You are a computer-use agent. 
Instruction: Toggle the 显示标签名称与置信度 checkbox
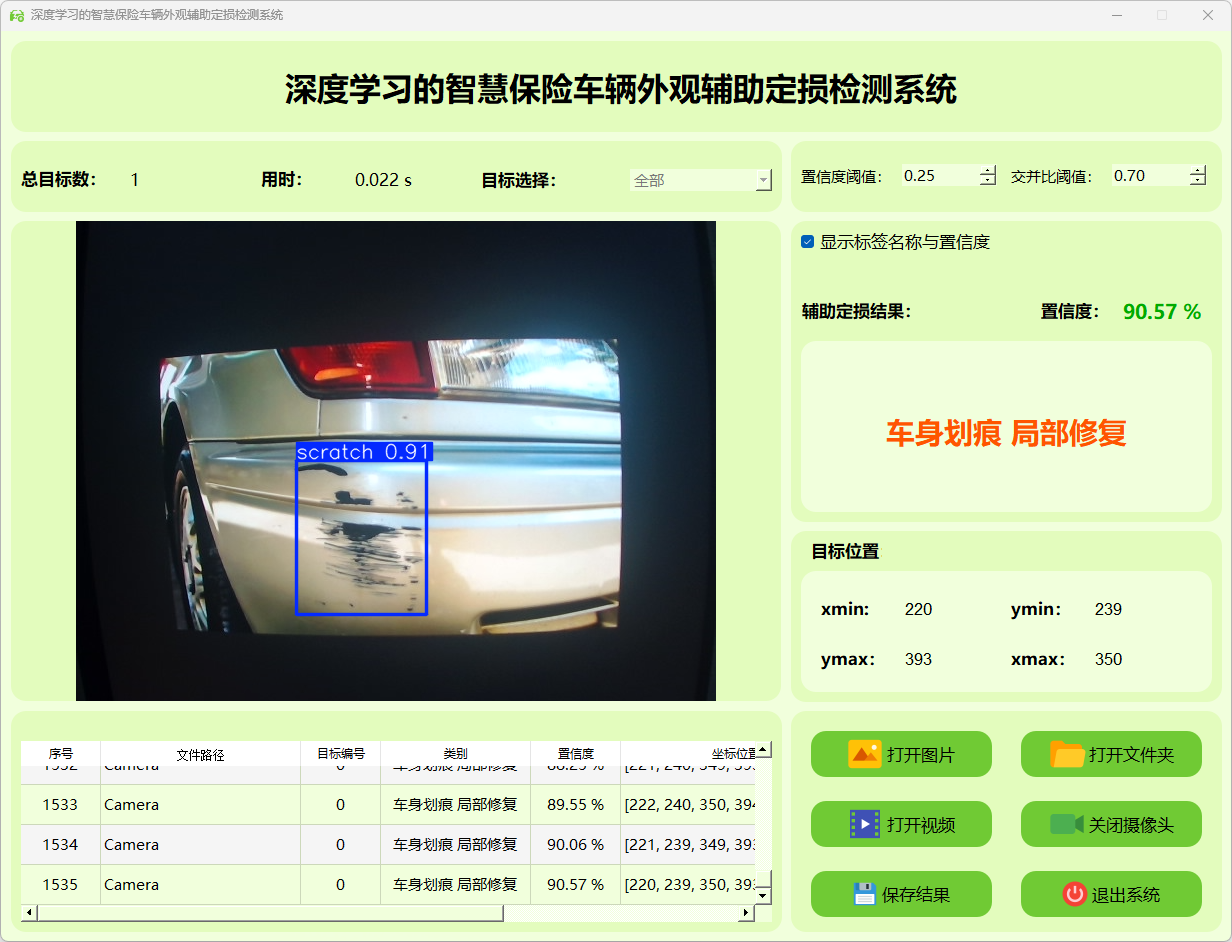pos(808,242)
